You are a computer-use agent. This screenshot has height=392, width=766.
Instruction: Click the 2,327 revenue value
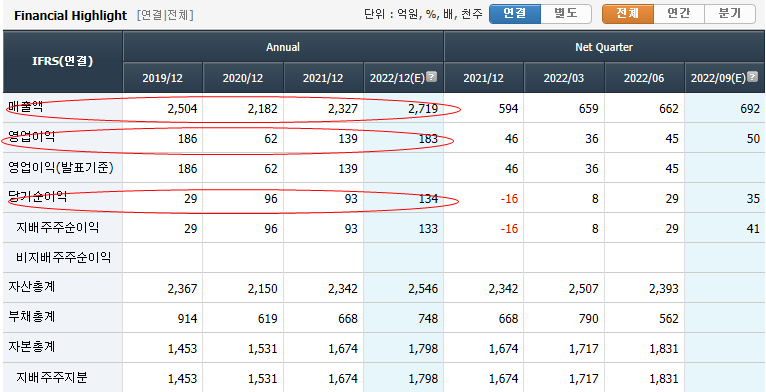[342, 109]
